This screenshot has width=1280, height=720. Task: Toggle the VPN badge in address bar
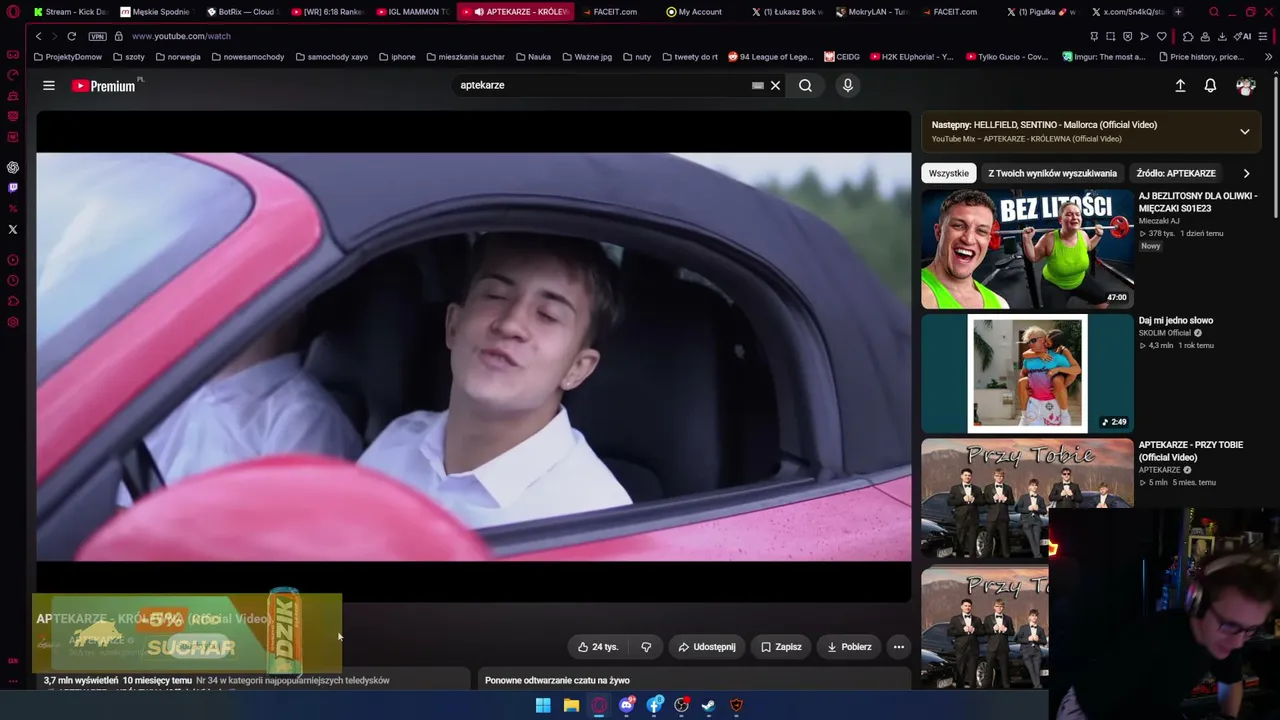[97, 36]
